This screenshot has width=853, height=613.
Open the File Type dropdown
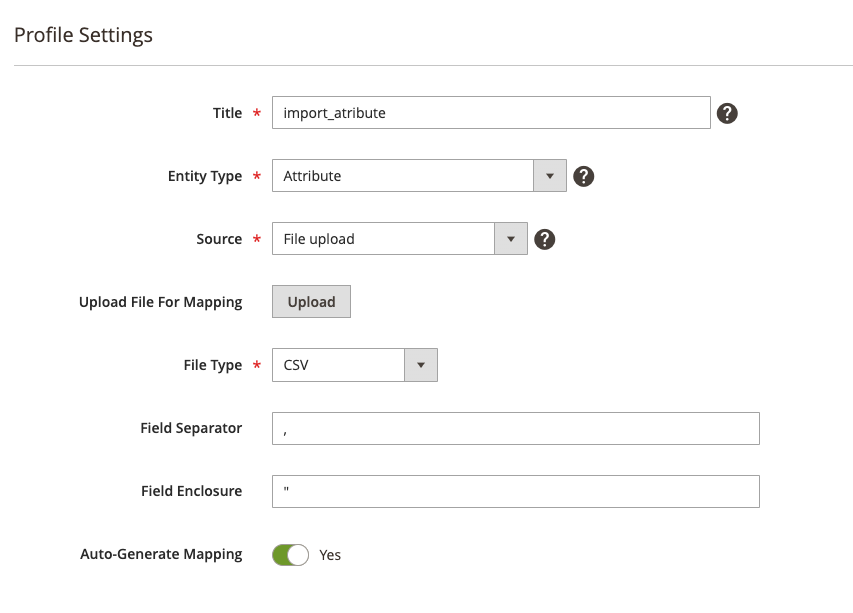pos(355,365)
